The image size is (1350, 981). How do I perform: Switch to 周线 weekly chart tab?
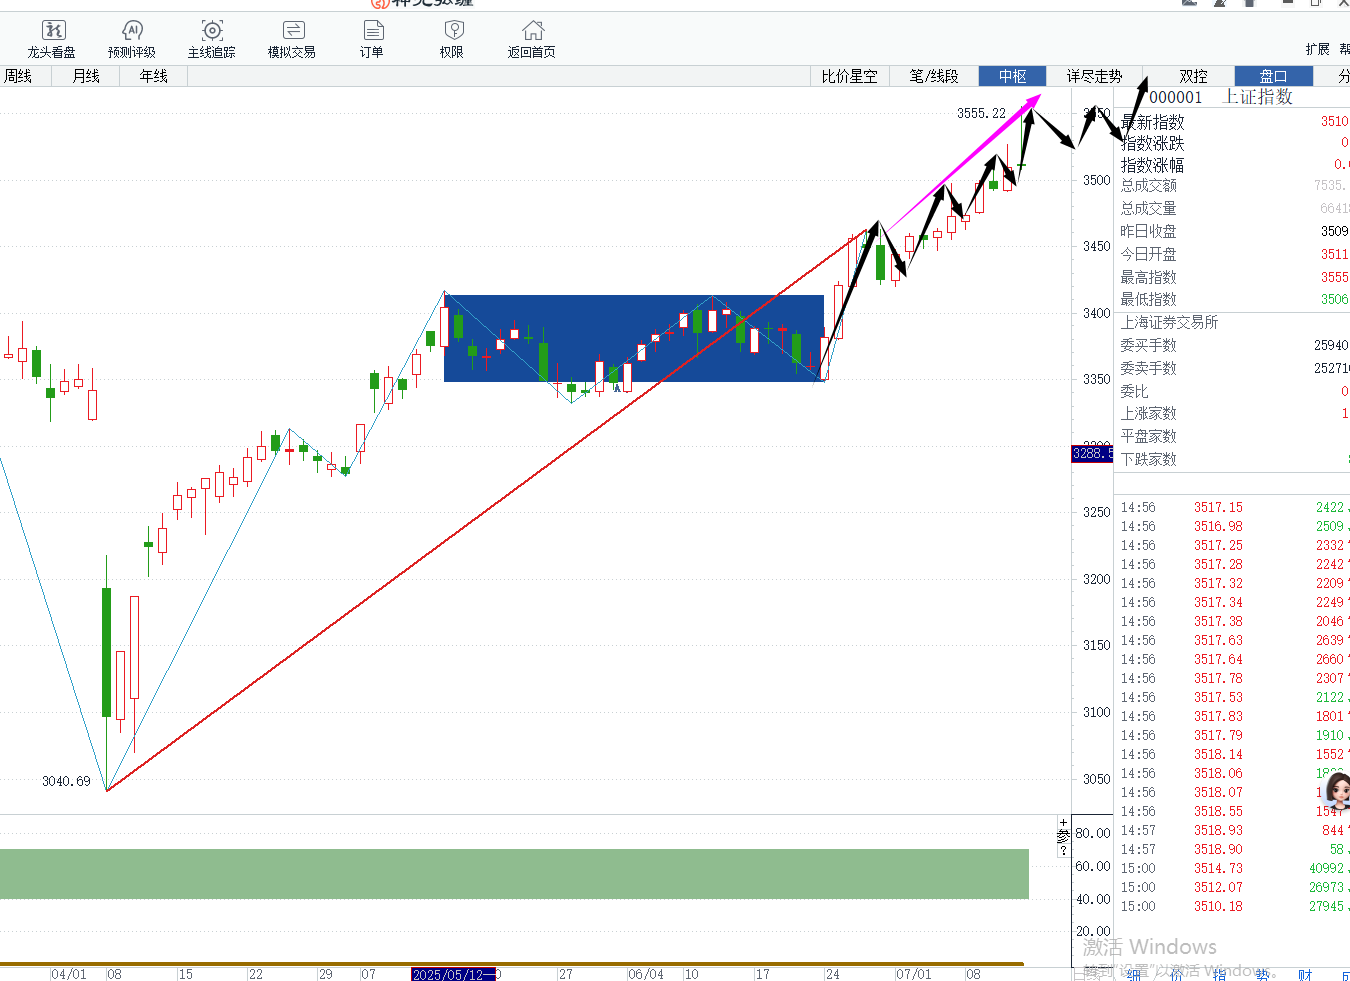(x=18, y=76)
